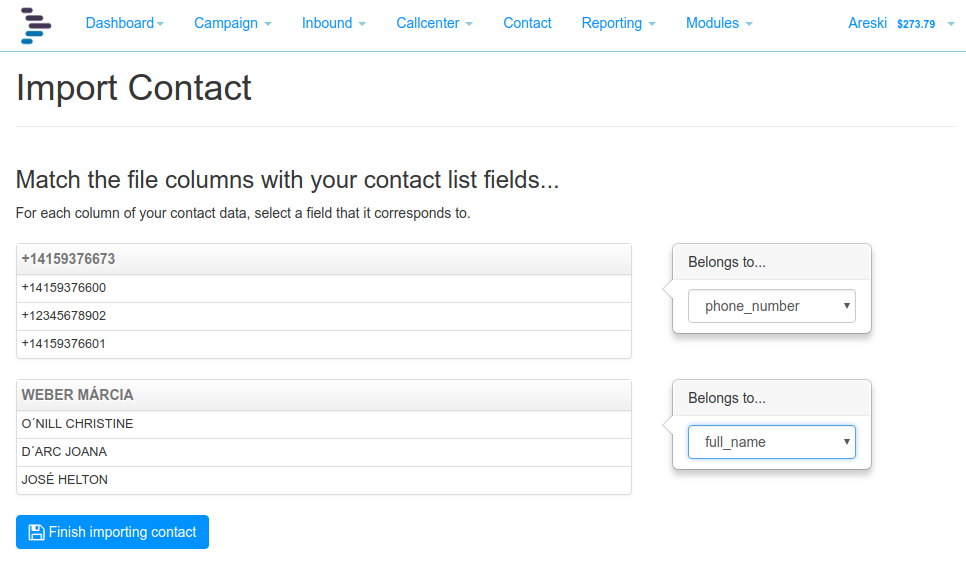Screen dimensions: 966x570
Task: Go to the Contact page
Action: click(527, 23)
